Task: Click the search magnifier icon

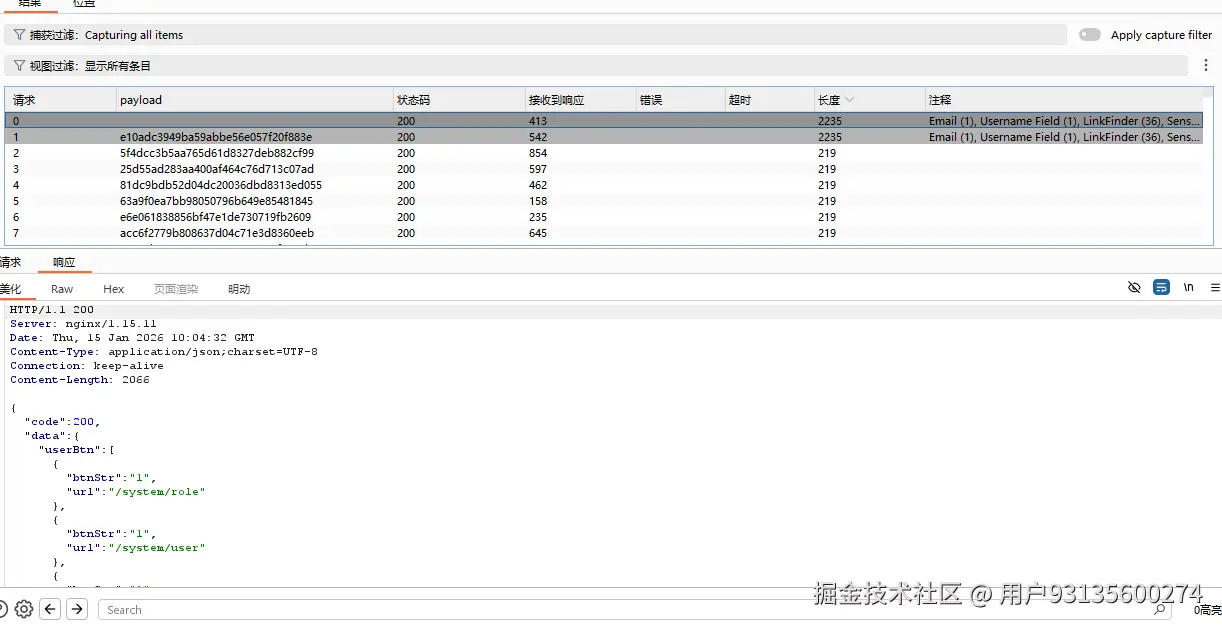Action: click(x=1159, y=609)
